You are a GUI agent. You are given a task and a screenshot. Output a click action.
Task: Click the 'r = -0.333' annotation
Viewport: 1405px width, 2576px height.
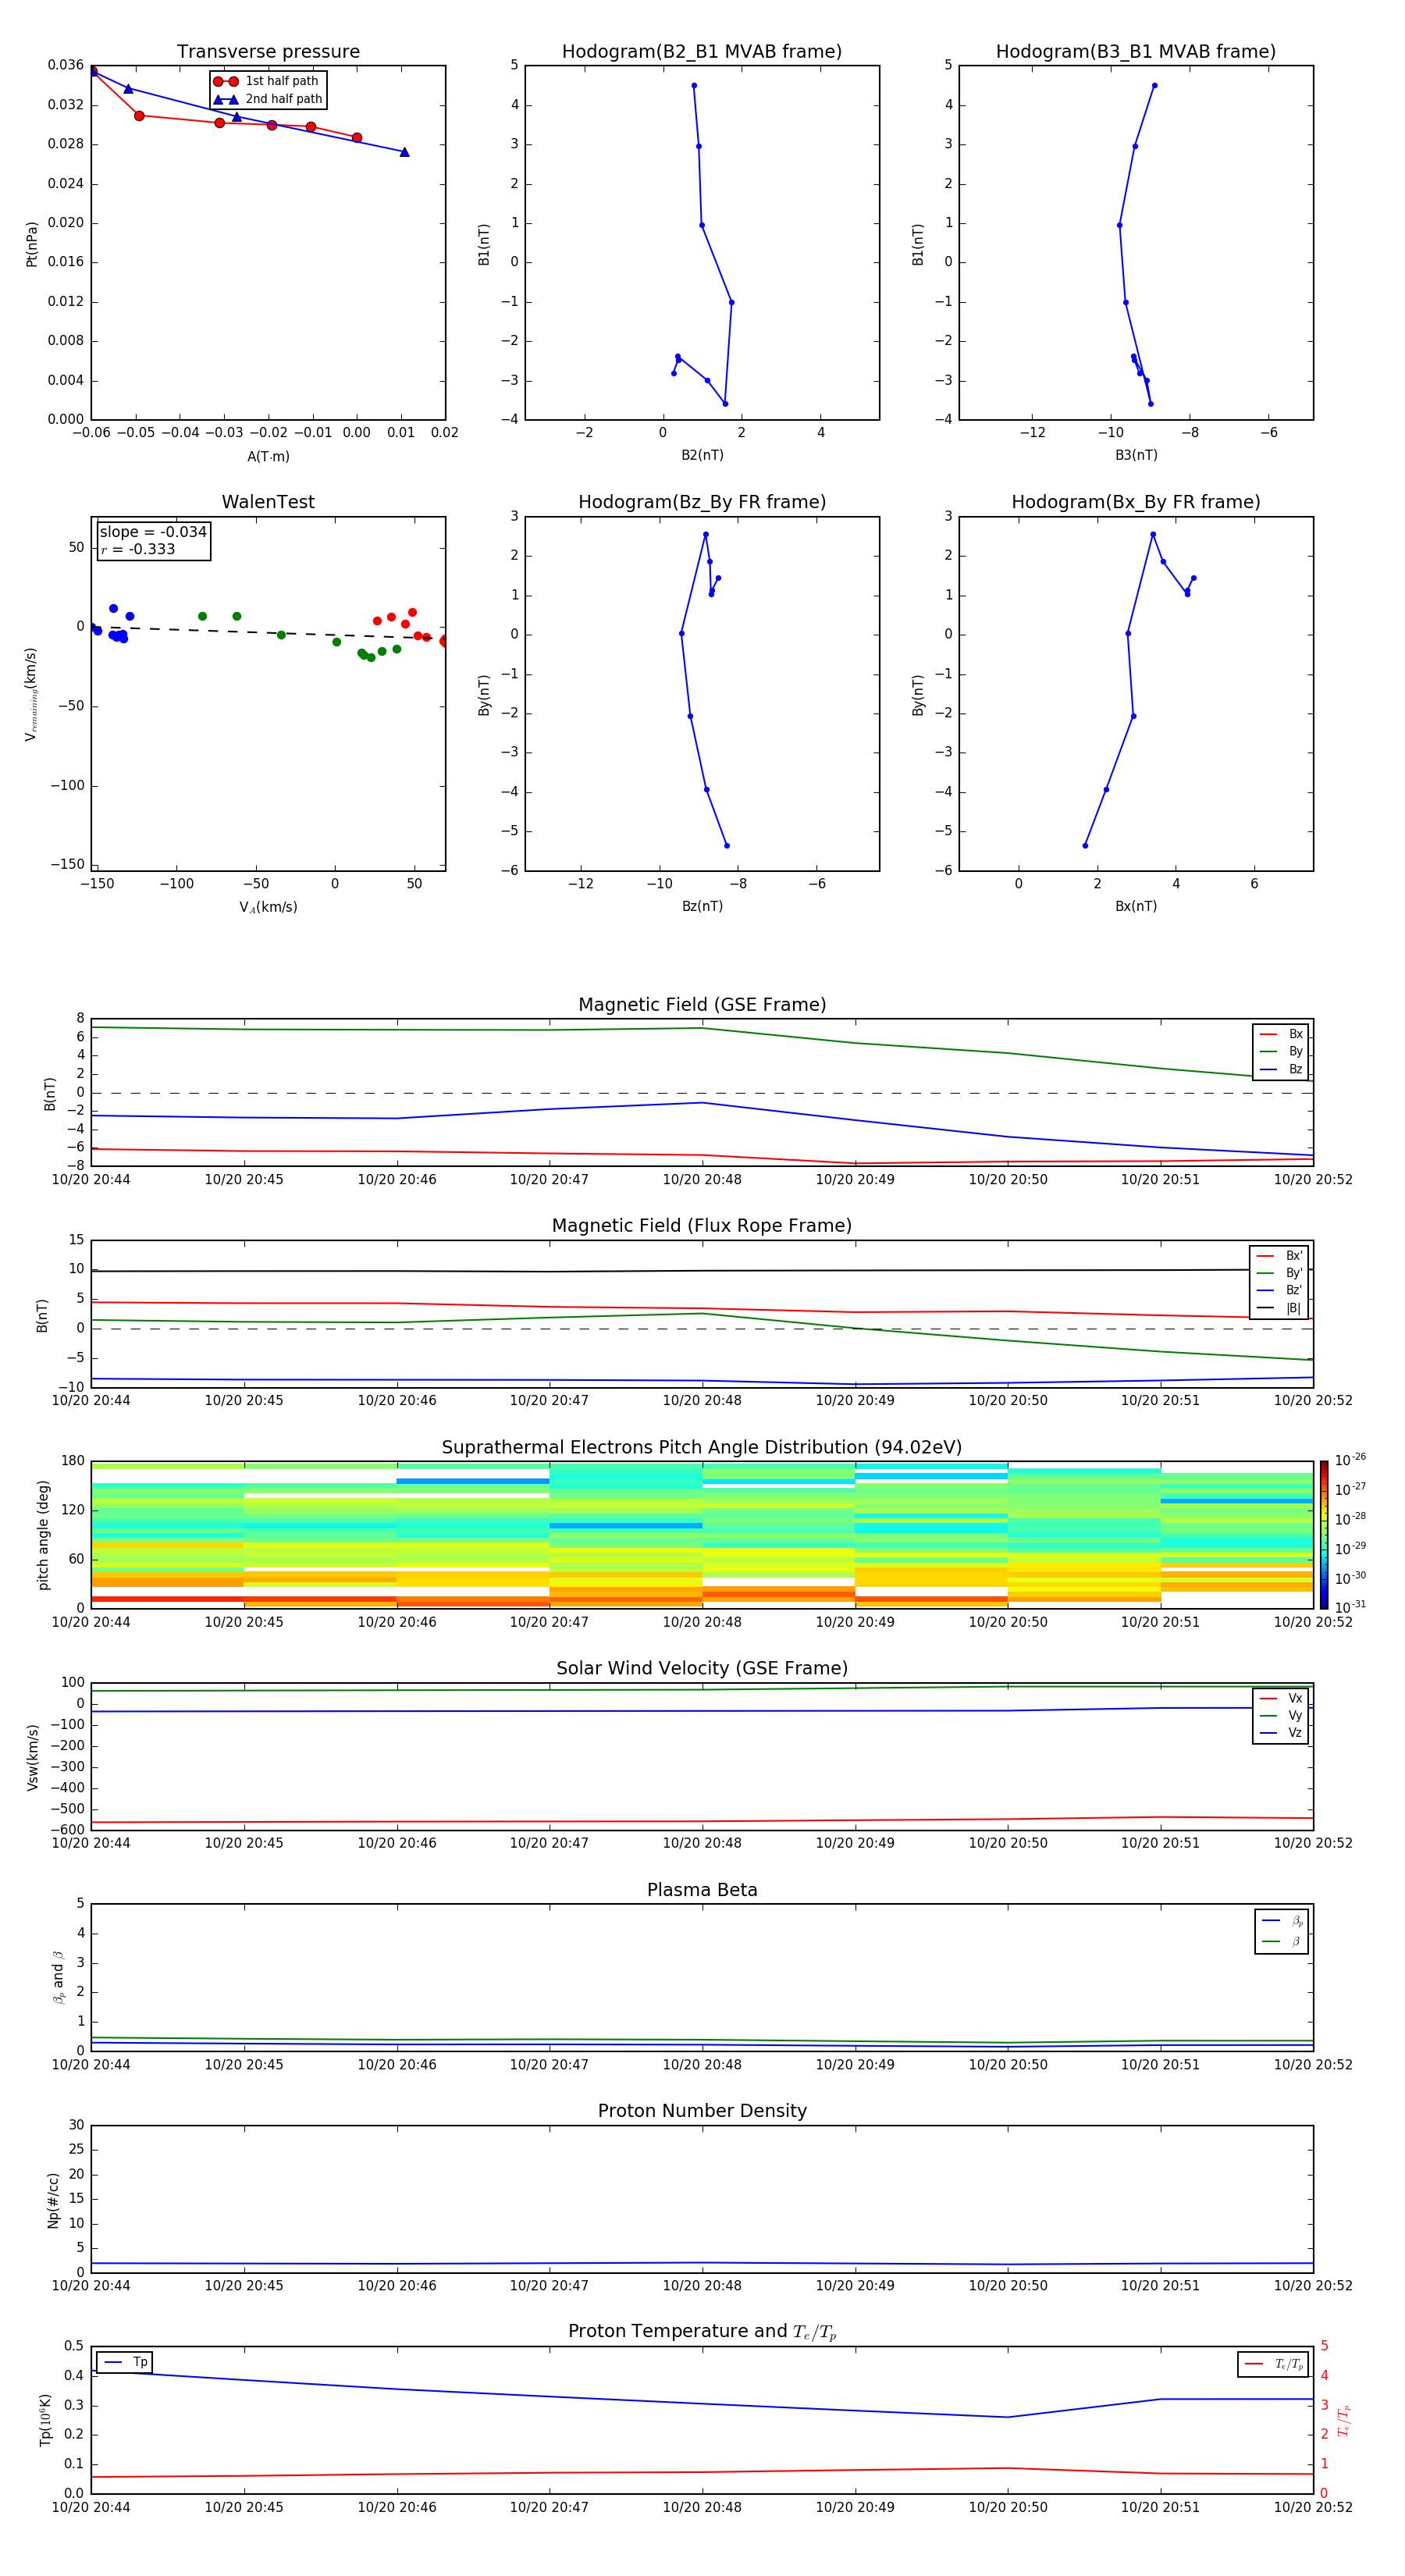(138, 549)
